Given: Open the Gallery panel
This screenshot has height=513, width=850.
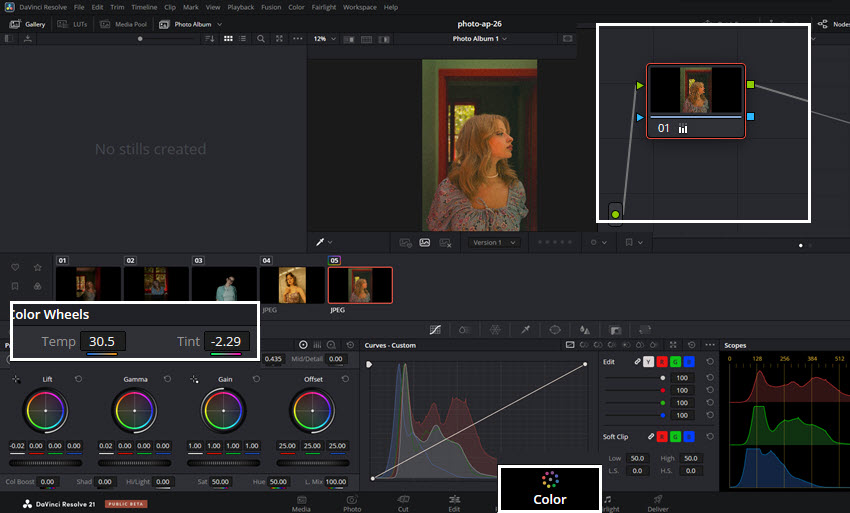Looking at the screenshot, I should click(x=28, y=24).
